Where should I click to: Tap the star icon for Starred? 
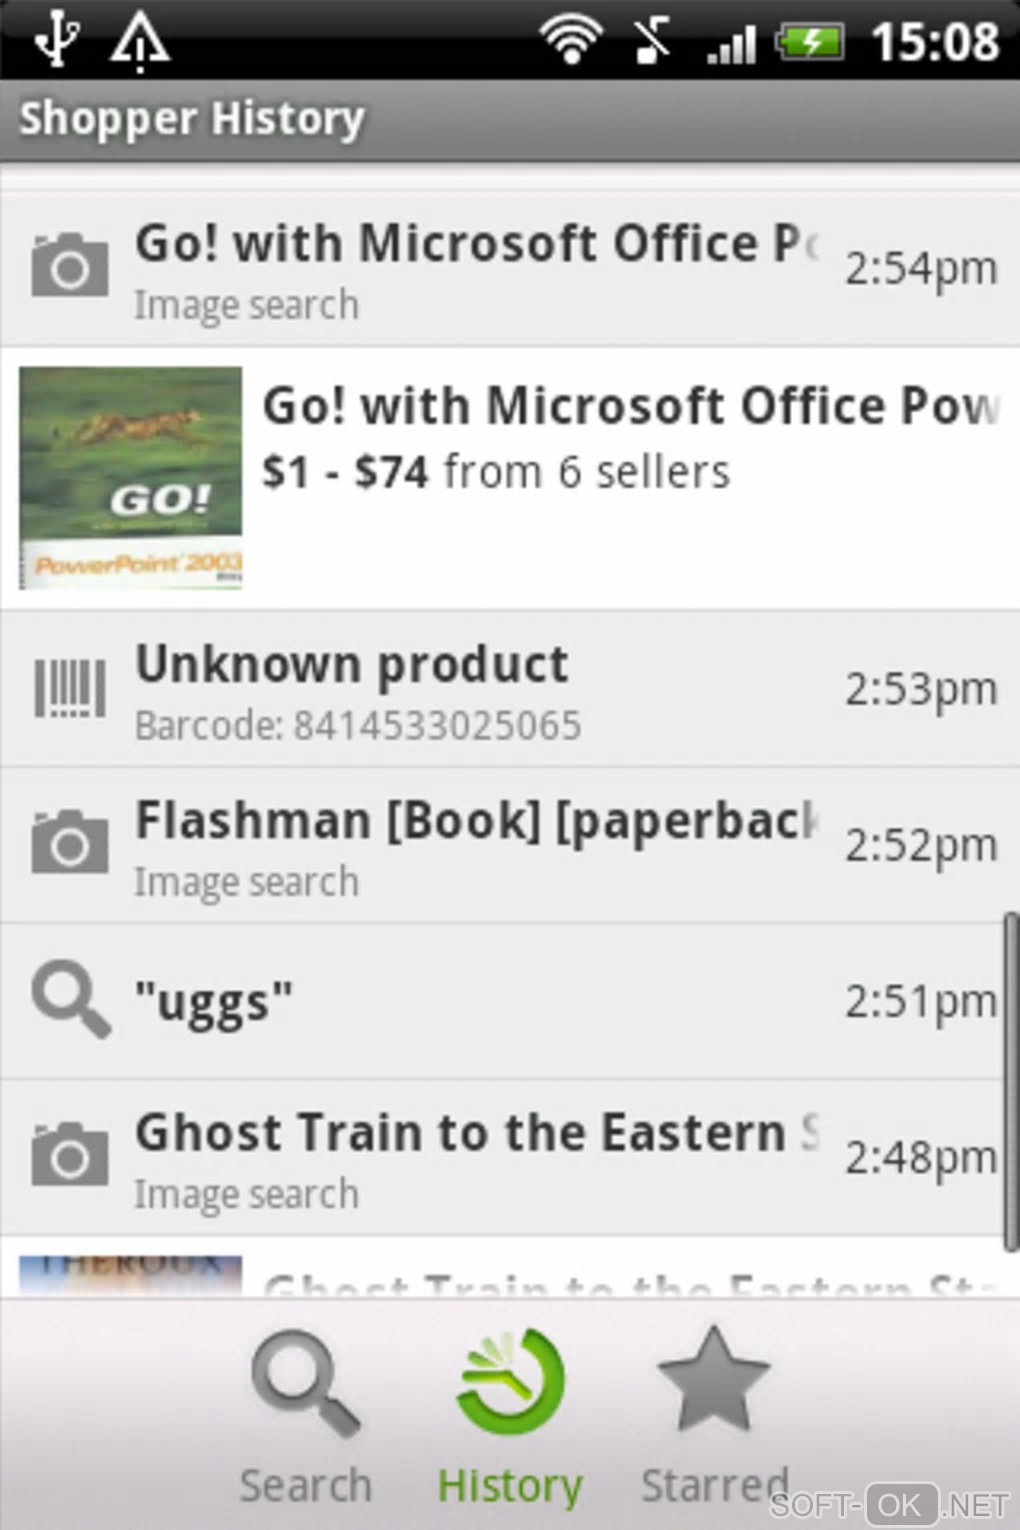click(712, 1380)
